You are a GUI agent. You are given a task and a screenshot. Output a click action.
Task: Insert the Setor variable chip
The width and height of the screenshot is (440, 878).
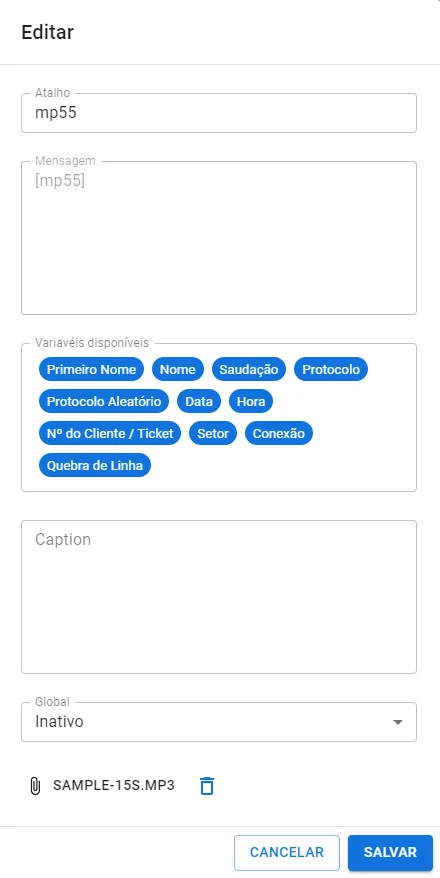[213, 433]
